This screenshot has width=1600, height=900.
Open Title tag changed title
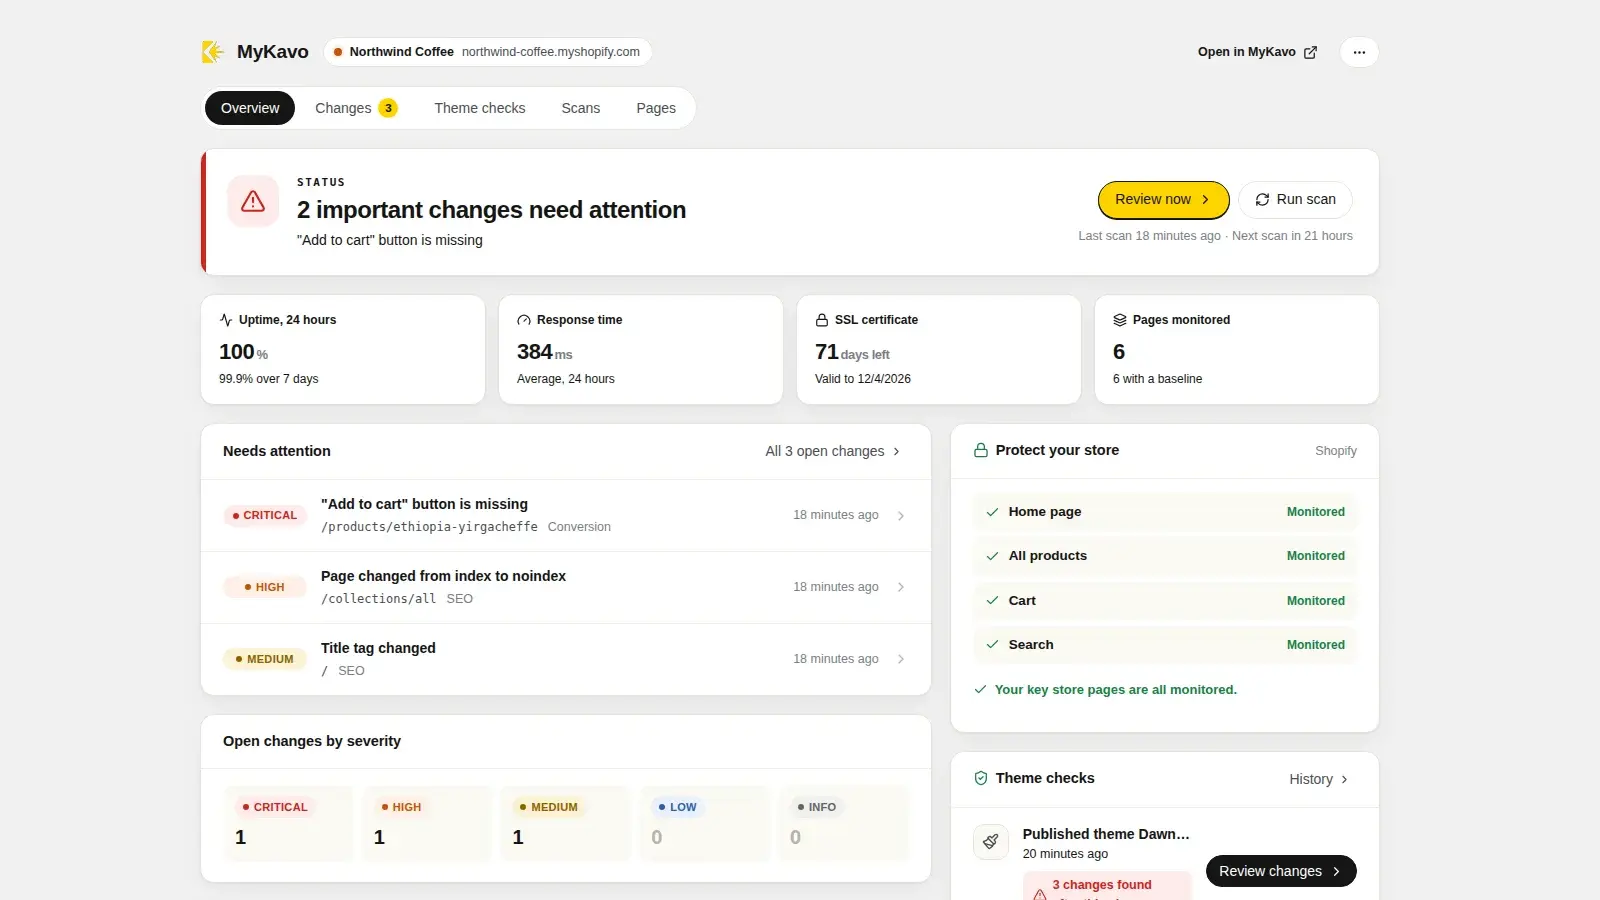point(378,649)
